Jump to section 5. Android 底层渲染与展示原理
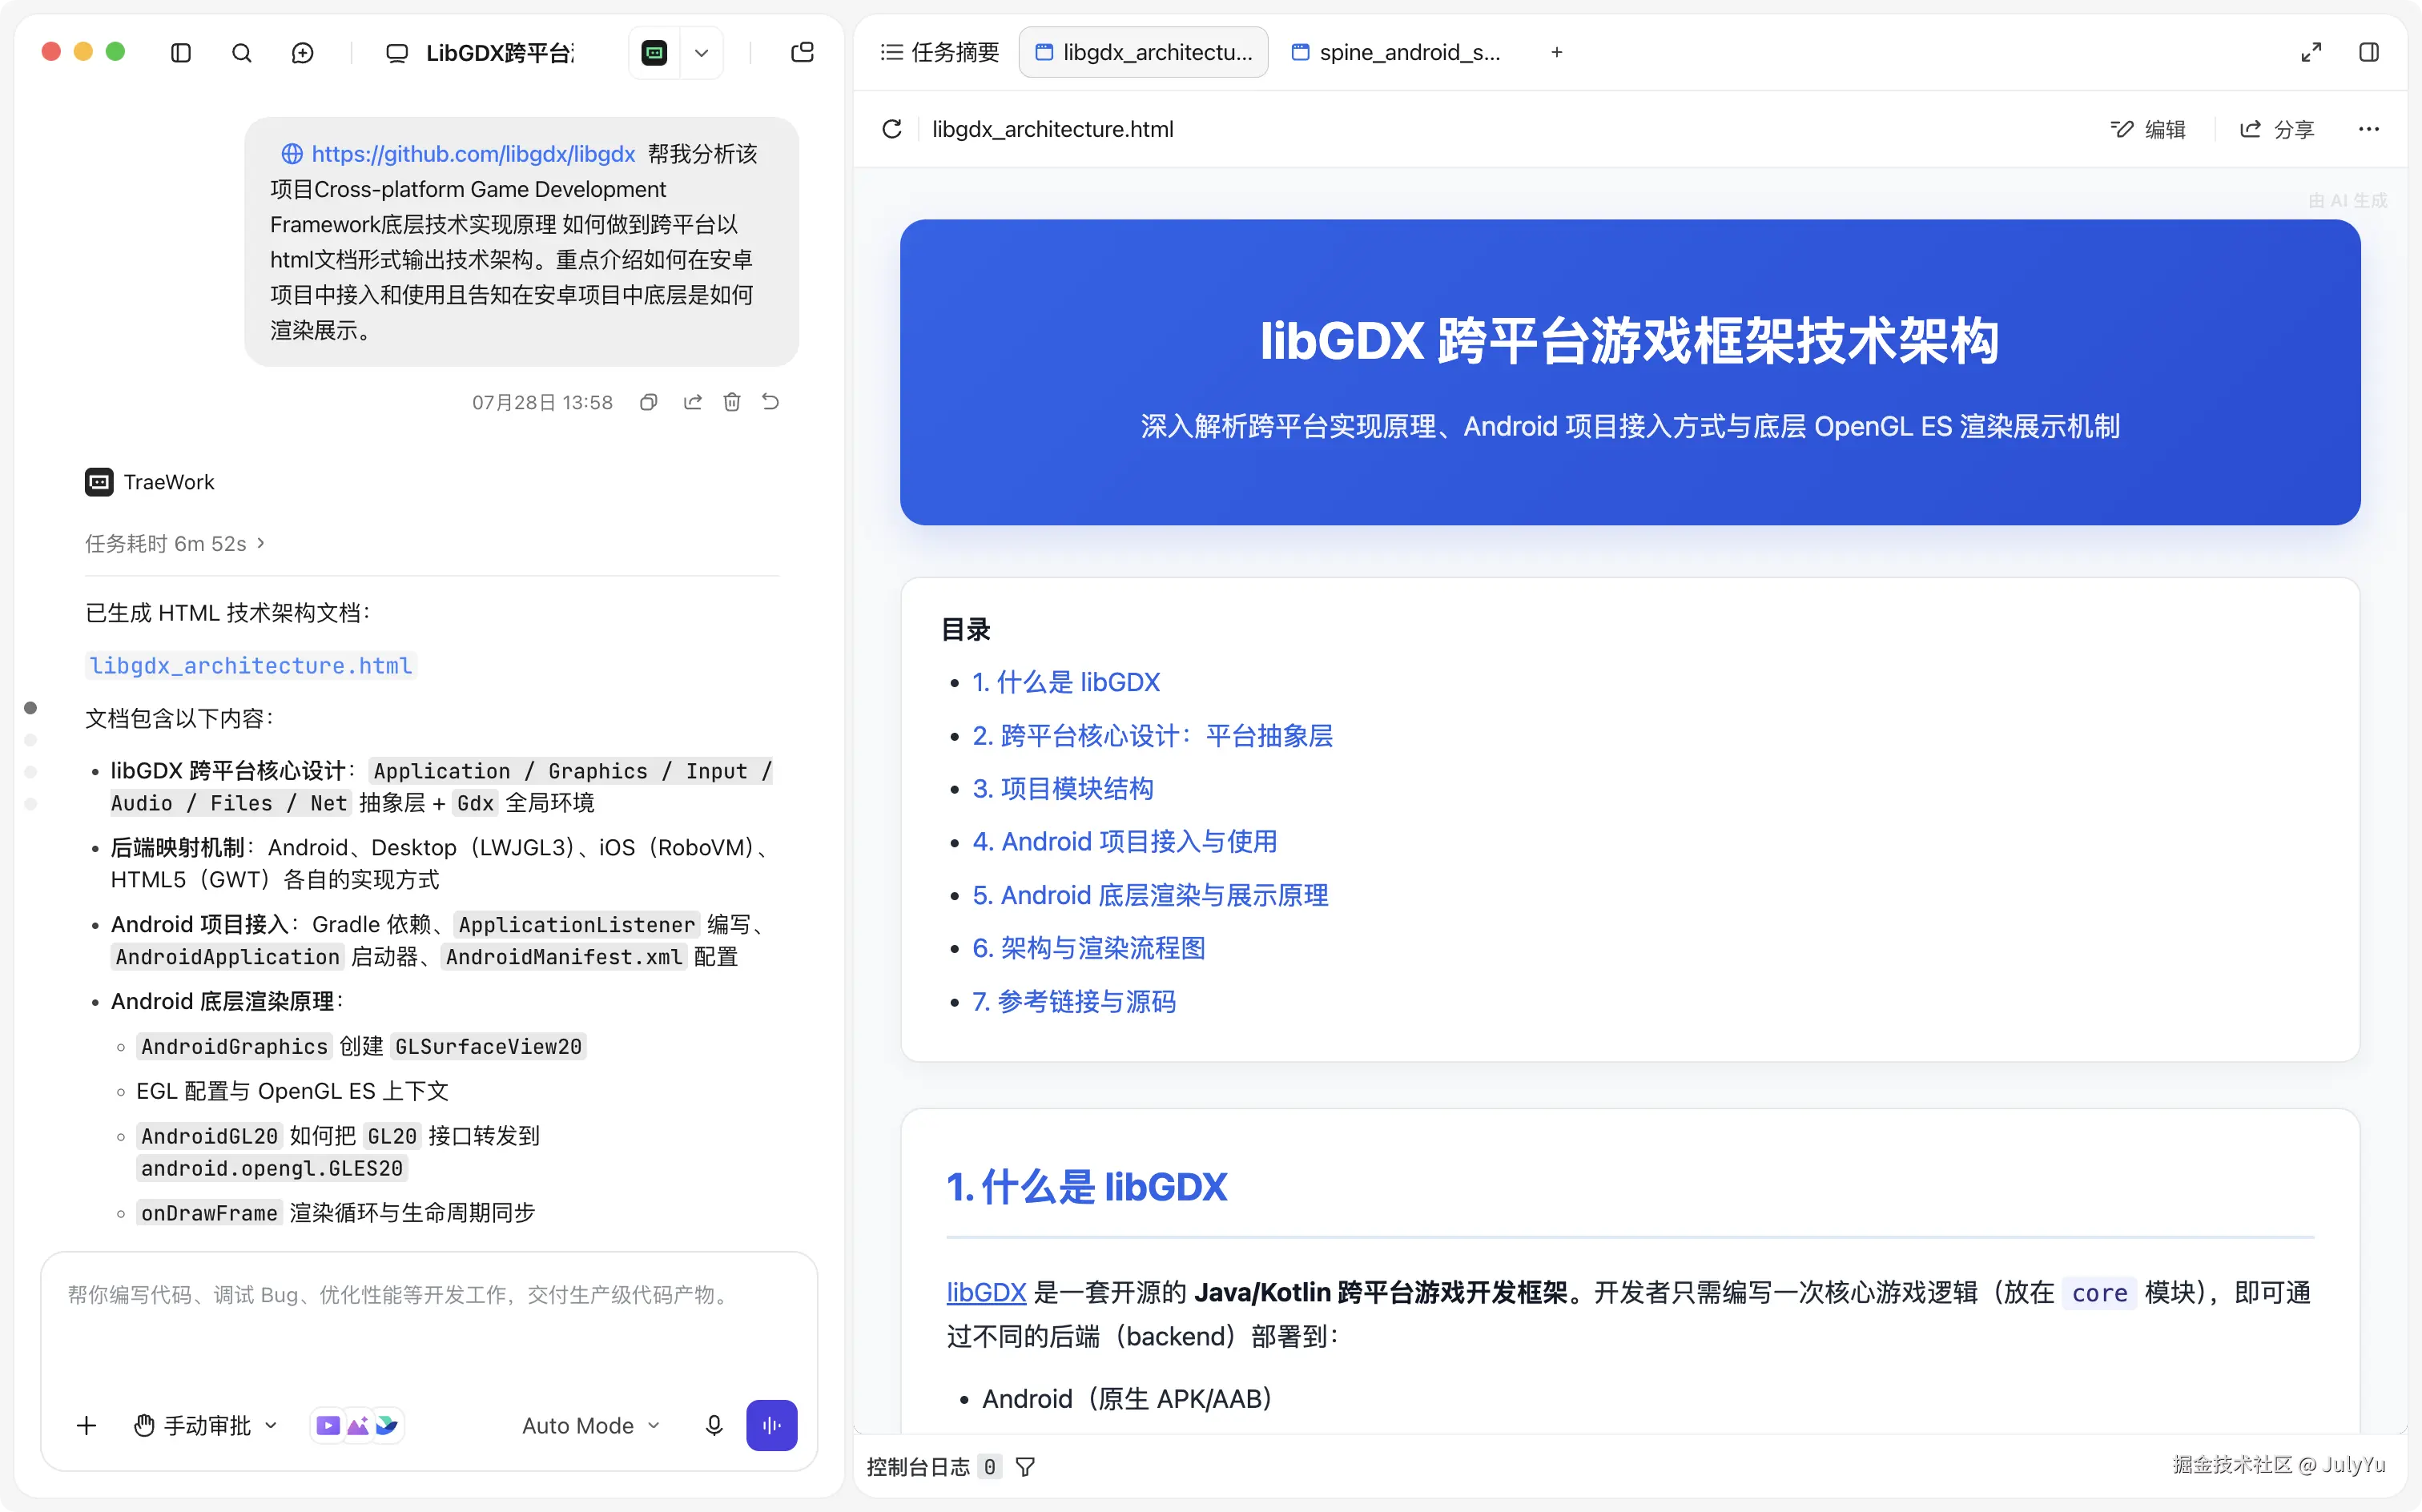This screenshot has width=2422, height=1512. tap(1151, 895)
